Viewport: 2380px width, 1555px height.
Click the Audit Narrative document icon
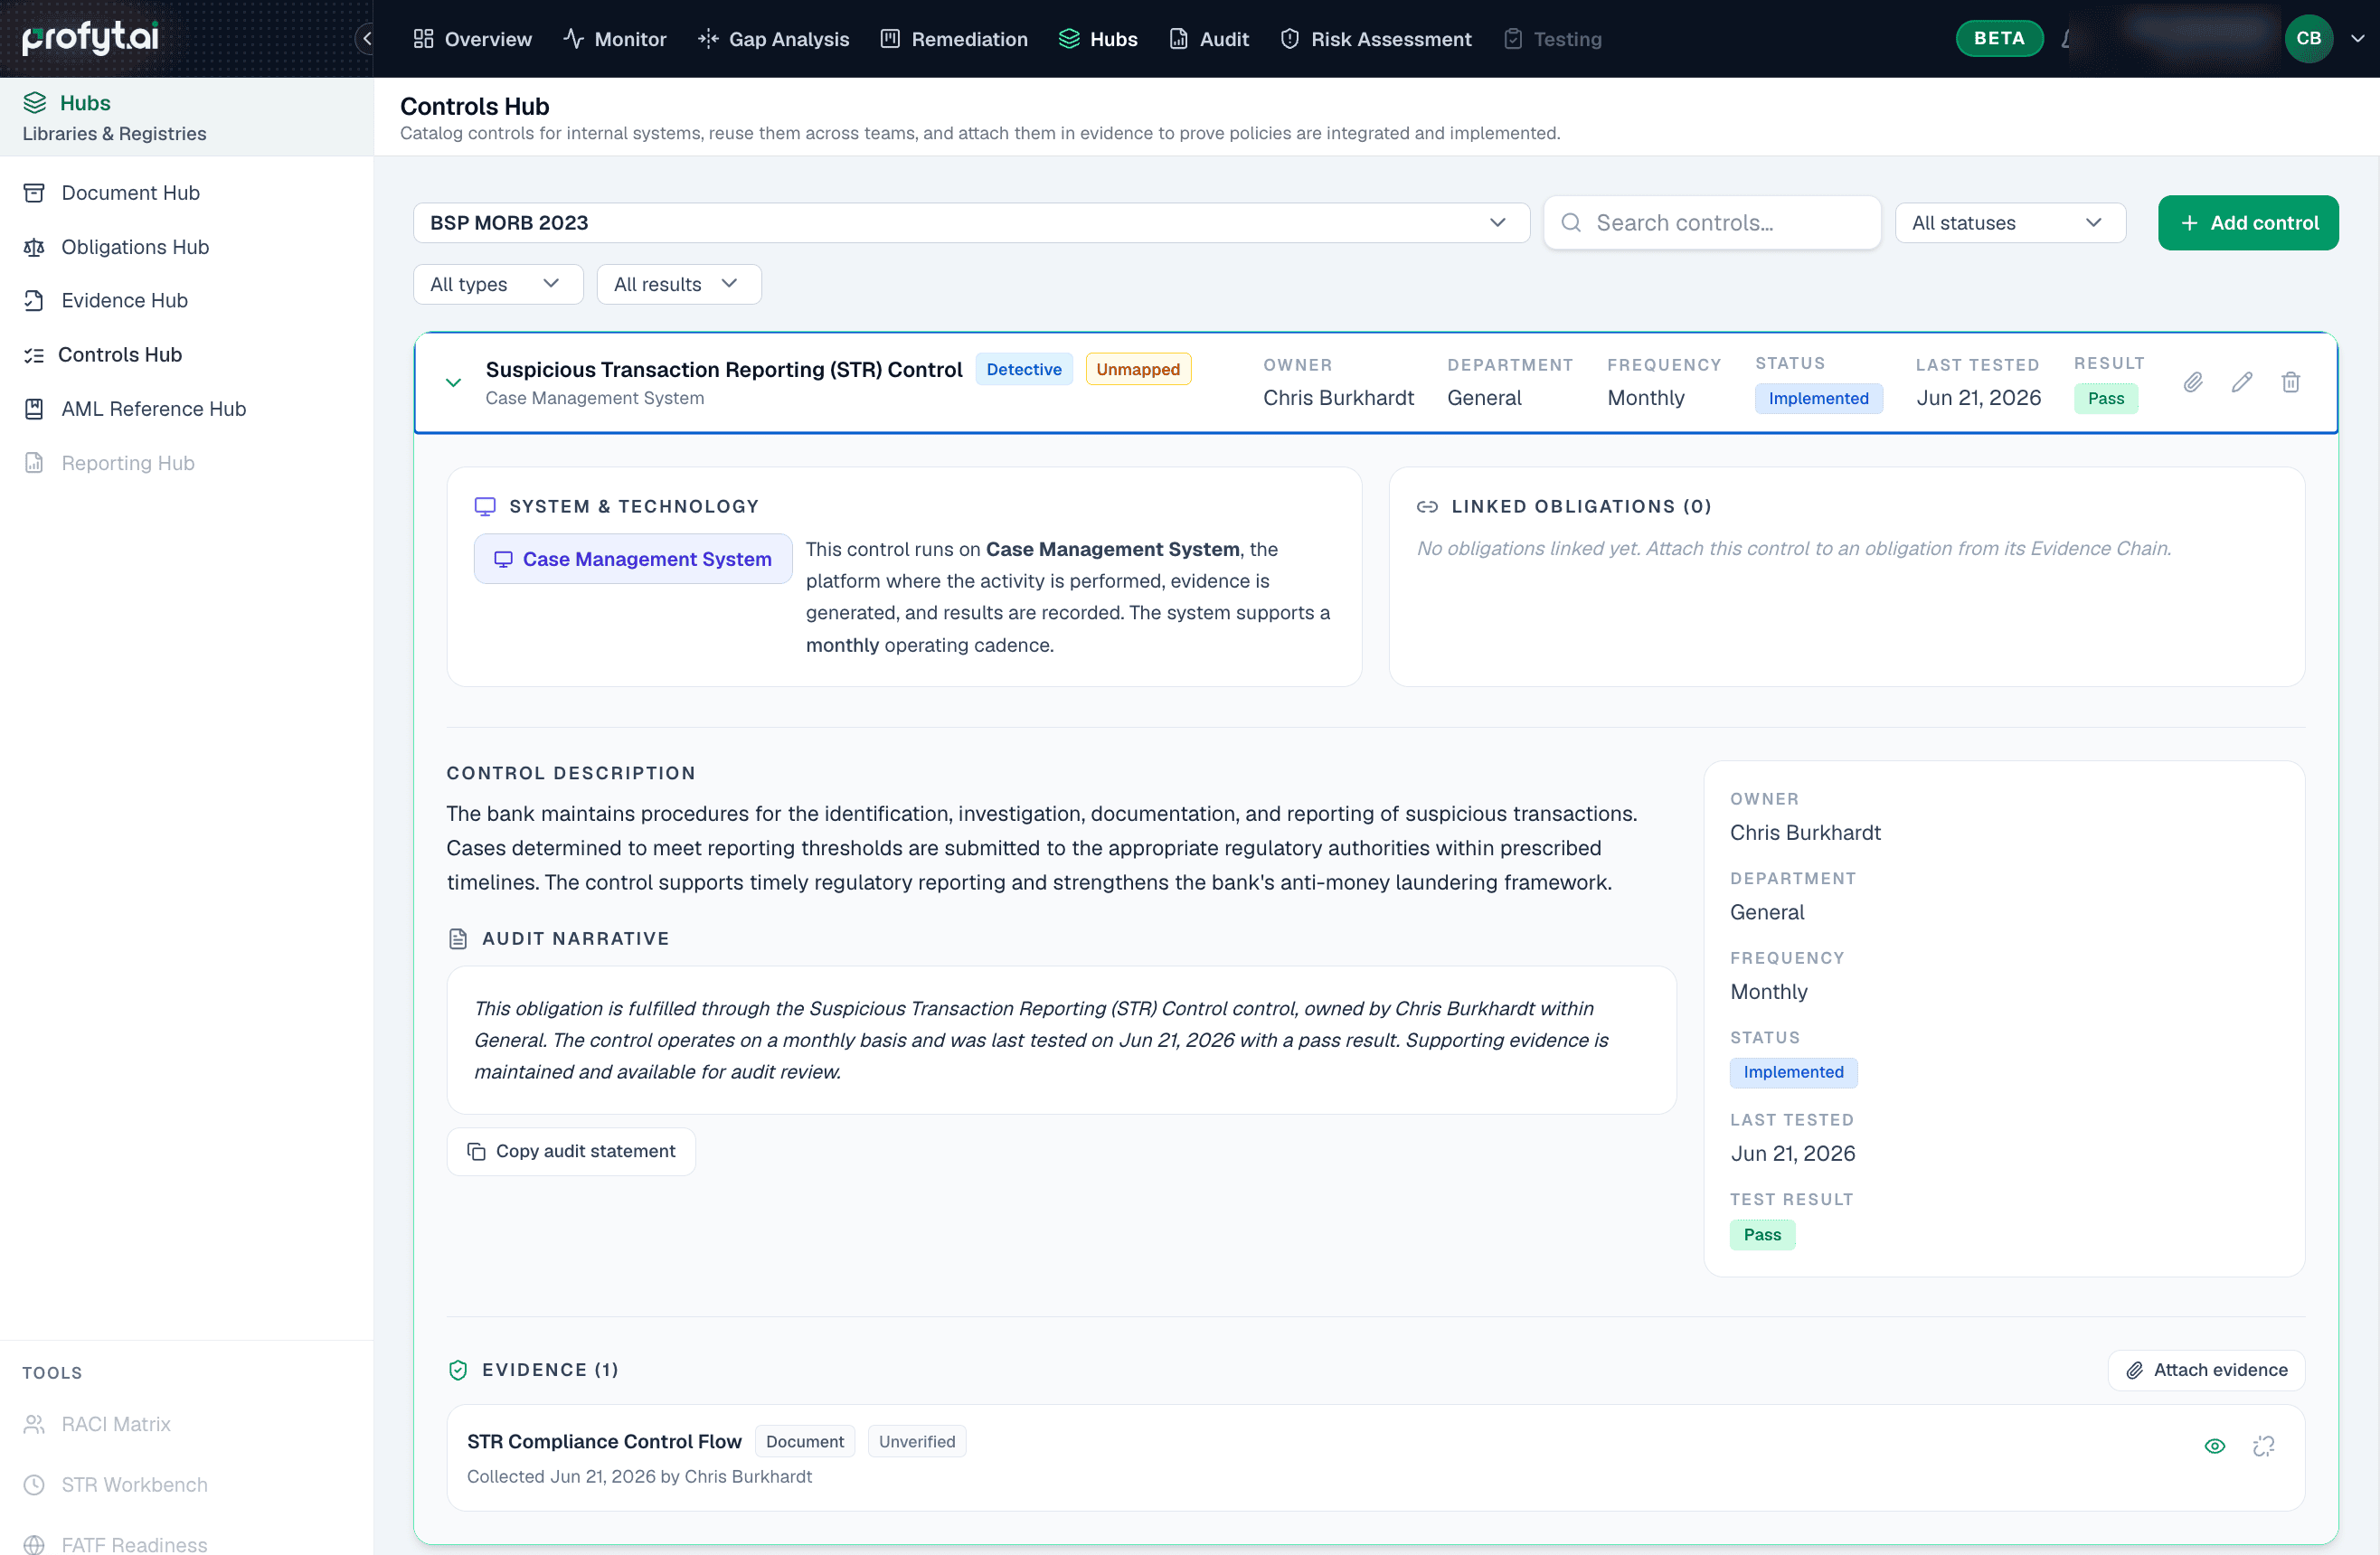tap(458, 938)
